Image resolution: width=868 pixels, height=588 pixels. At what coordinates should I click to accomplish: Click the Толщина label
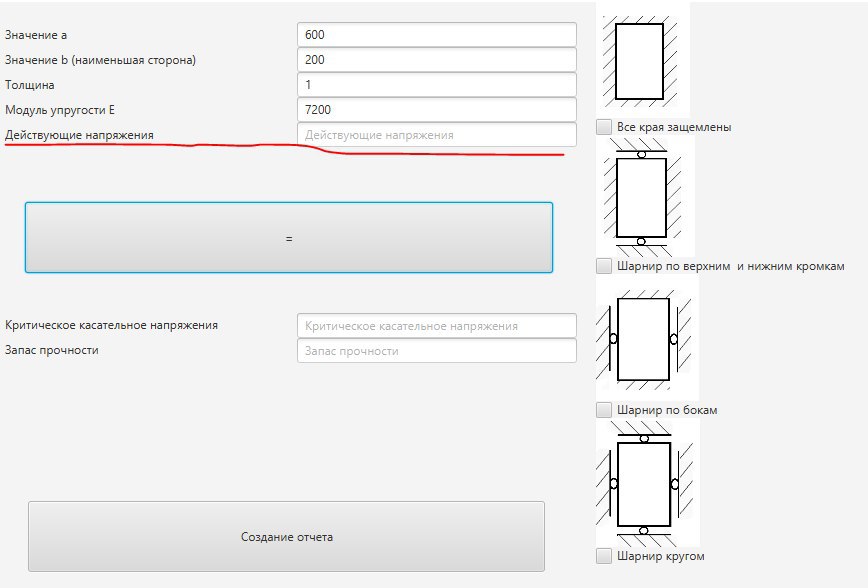tap(29, 85)
